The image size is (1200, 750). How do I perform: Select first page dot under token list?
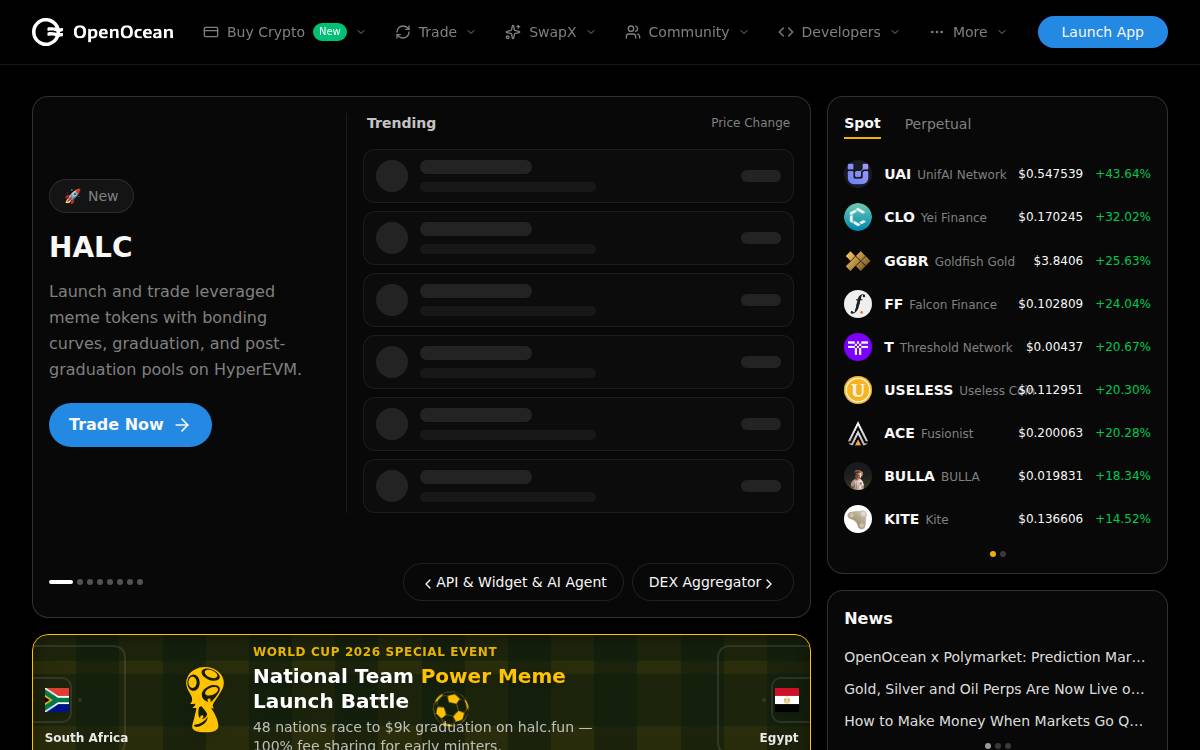[993, 554]
